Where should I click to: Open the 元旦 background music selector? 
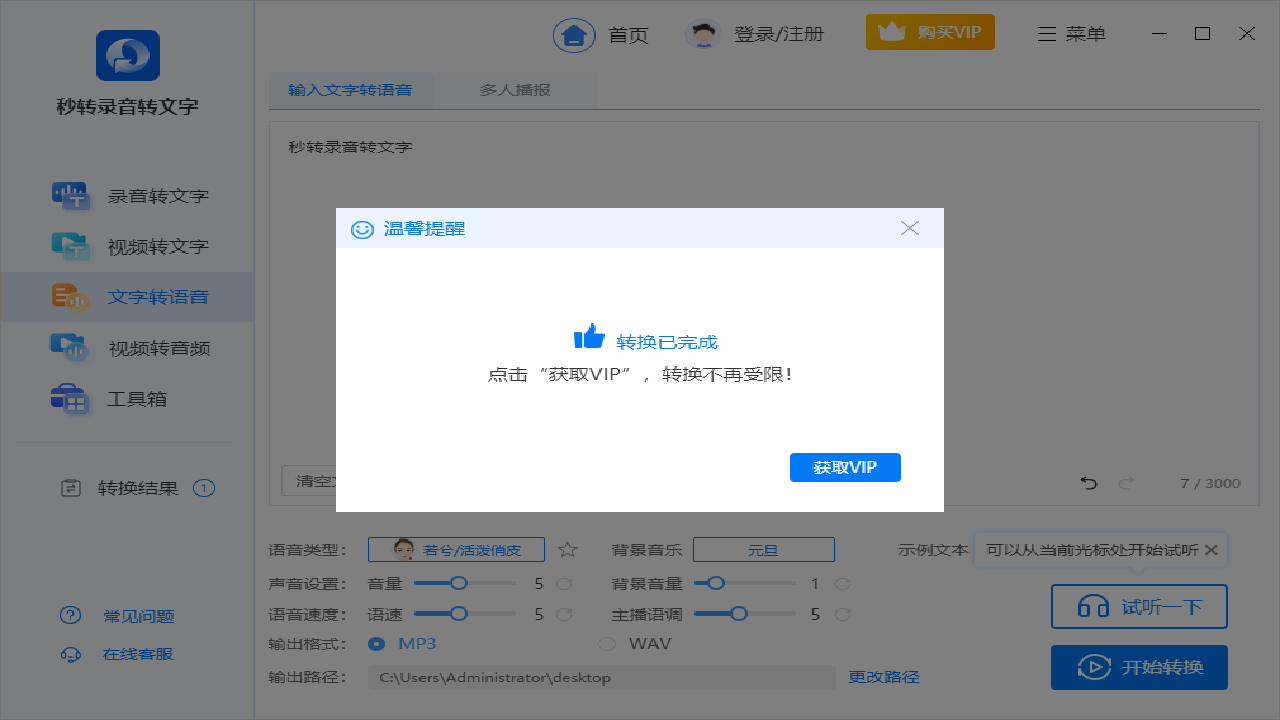(764, 549)
